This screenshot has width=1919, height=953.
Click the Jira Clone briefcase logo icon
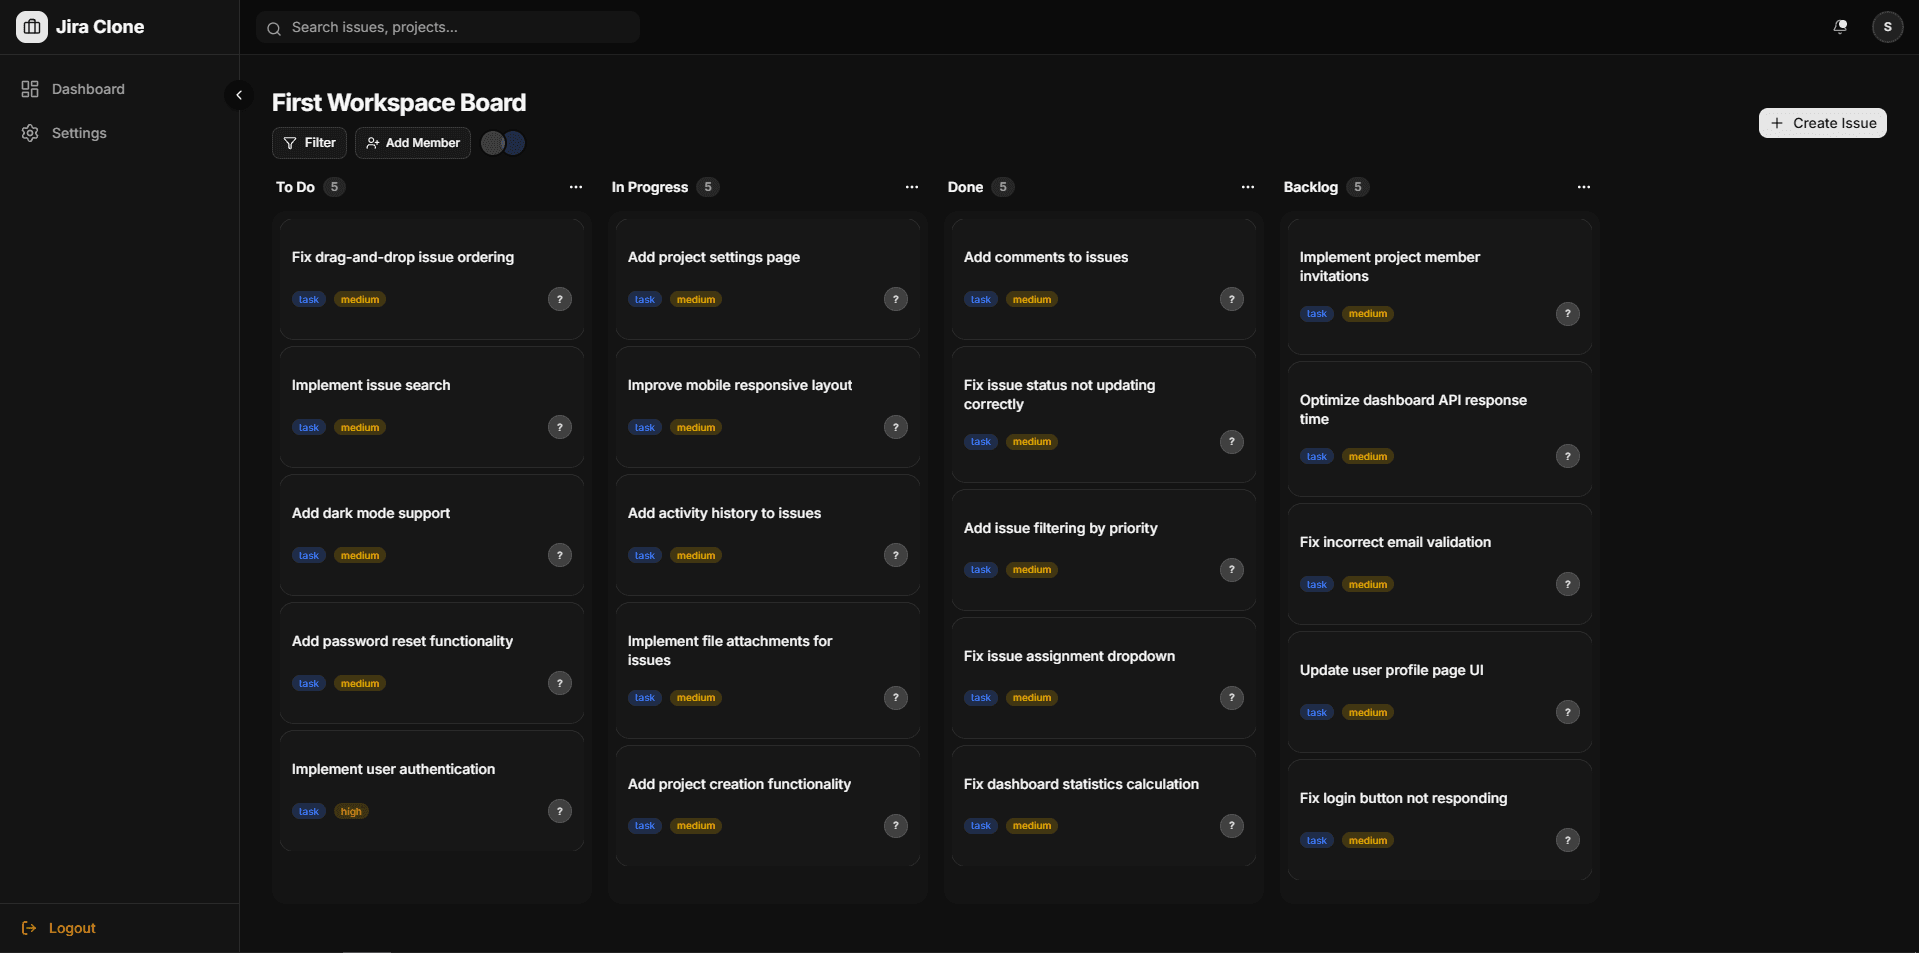click(x=32, y=27)
